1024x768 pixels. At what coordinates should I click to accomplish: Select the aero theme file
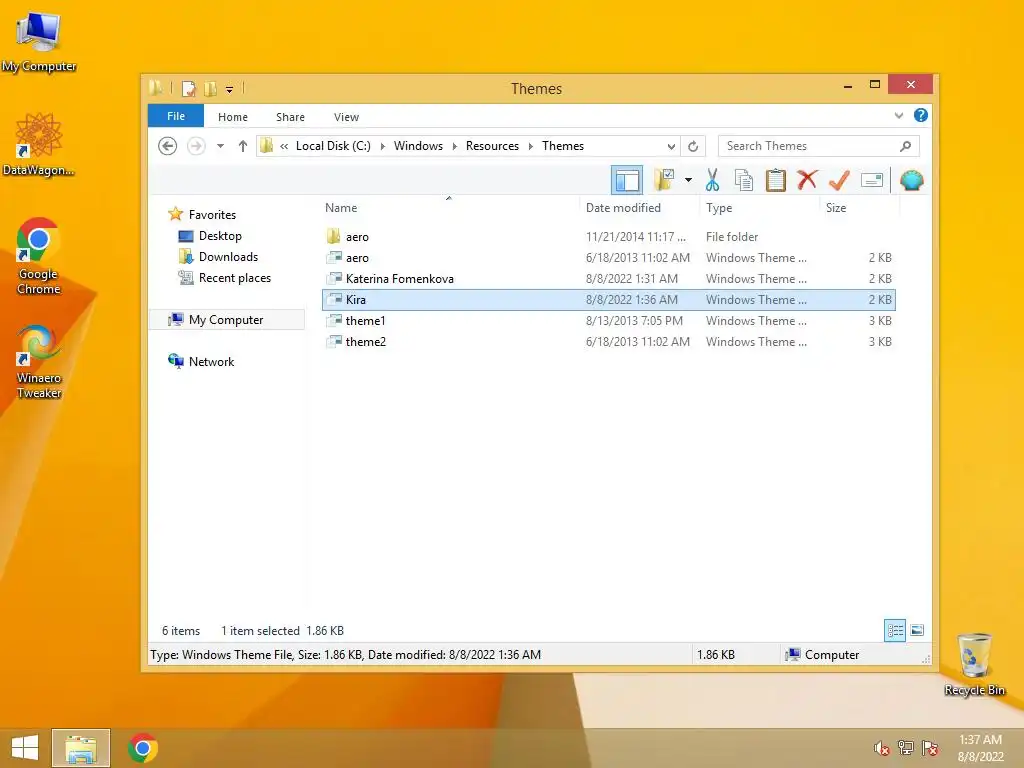pyautogui.click(x=609, y=257)
